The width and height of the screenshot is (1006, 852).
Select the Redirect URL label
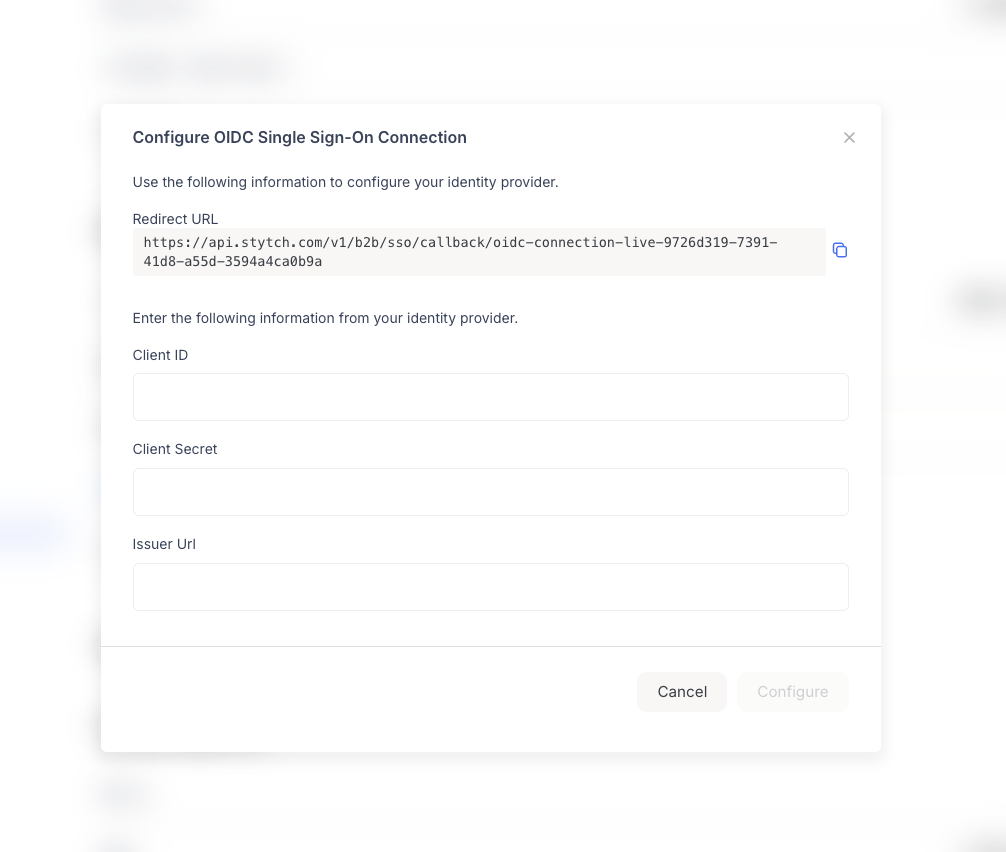[x=175, y=219]
